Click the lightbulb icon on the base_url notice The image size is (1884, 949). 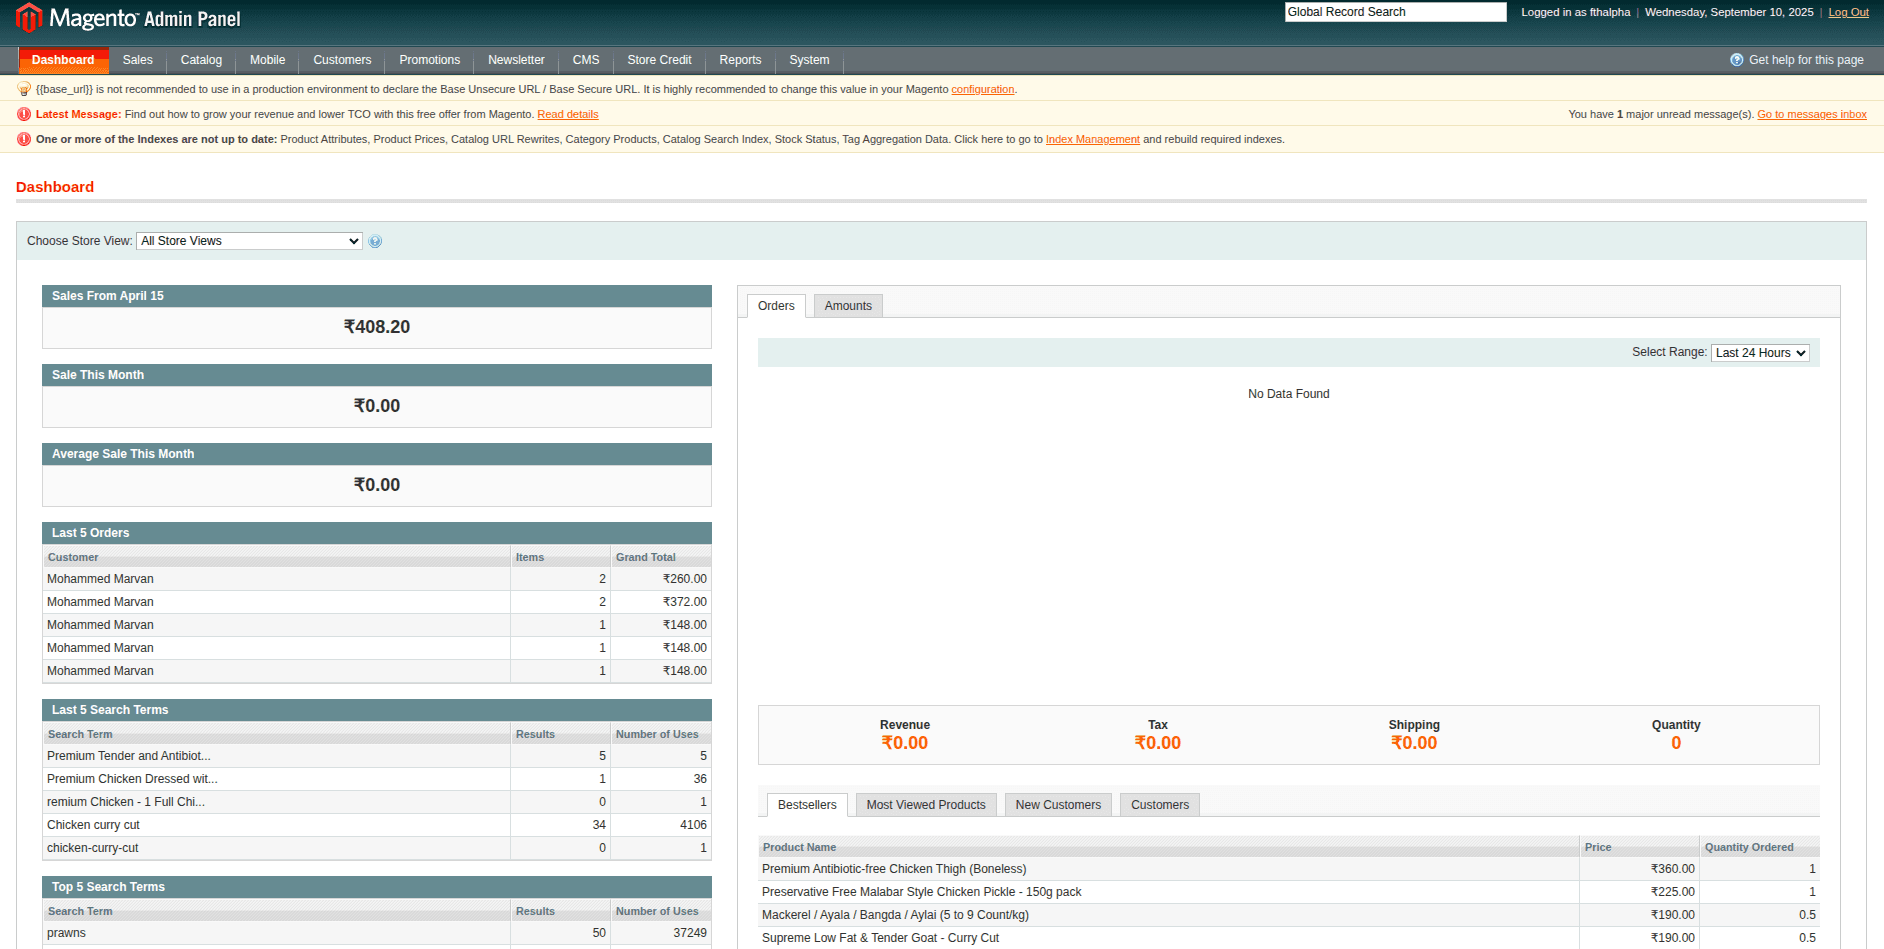pyautogui.click(x=23, y=88)
